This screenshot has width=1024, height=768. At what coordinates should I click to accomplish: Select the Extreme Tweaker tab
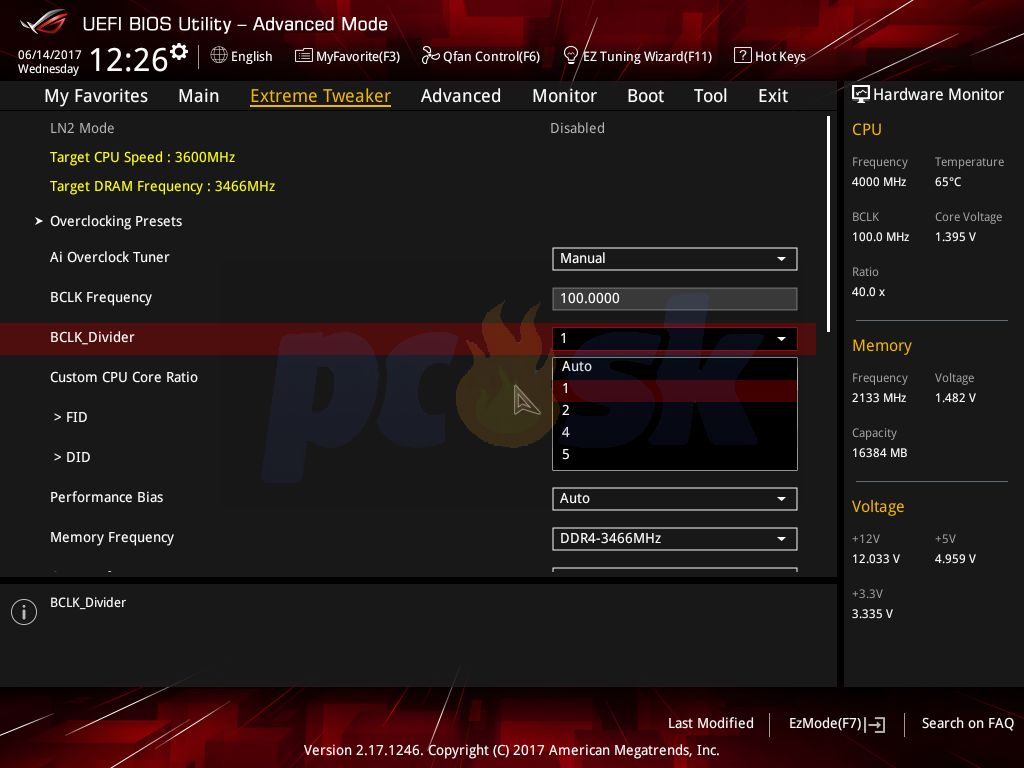[321, 96]
